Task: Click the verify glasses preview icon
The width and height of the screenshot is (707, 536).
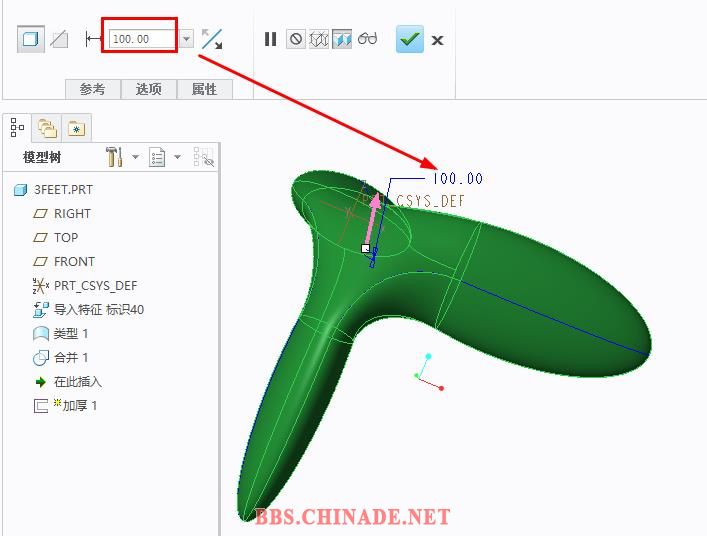Action: click(x=367, y=39)
